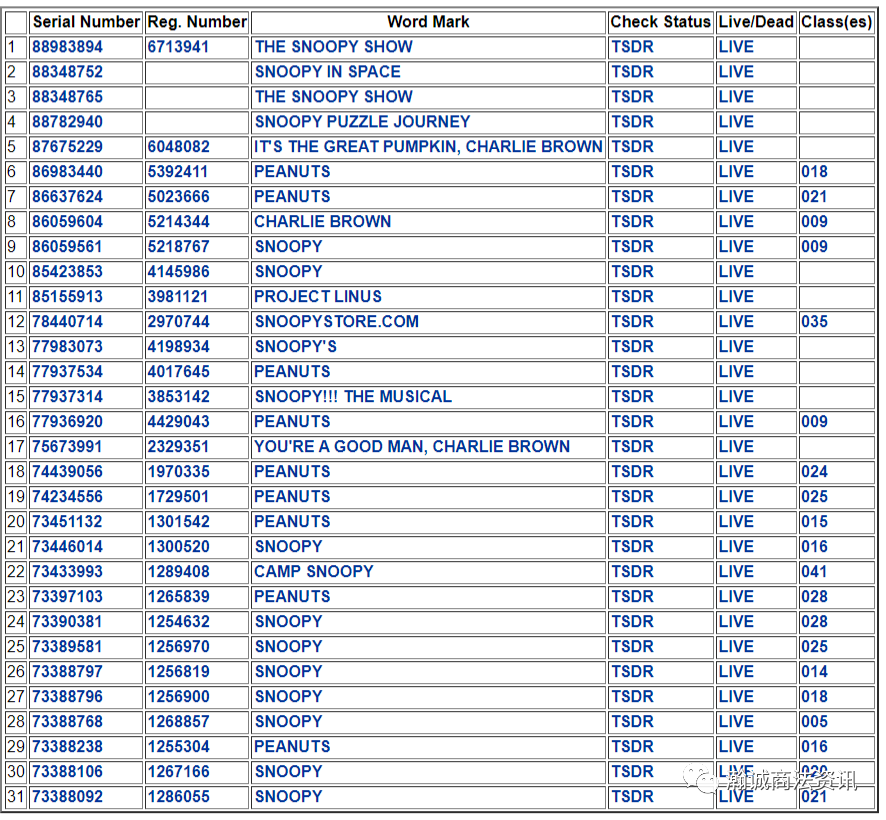Image resolution: width=886 pixels, height=820 pixels.
Task: Open SNOOPY IN SPACE word mark
Action: pyautogui.click(x=328, y=72)
